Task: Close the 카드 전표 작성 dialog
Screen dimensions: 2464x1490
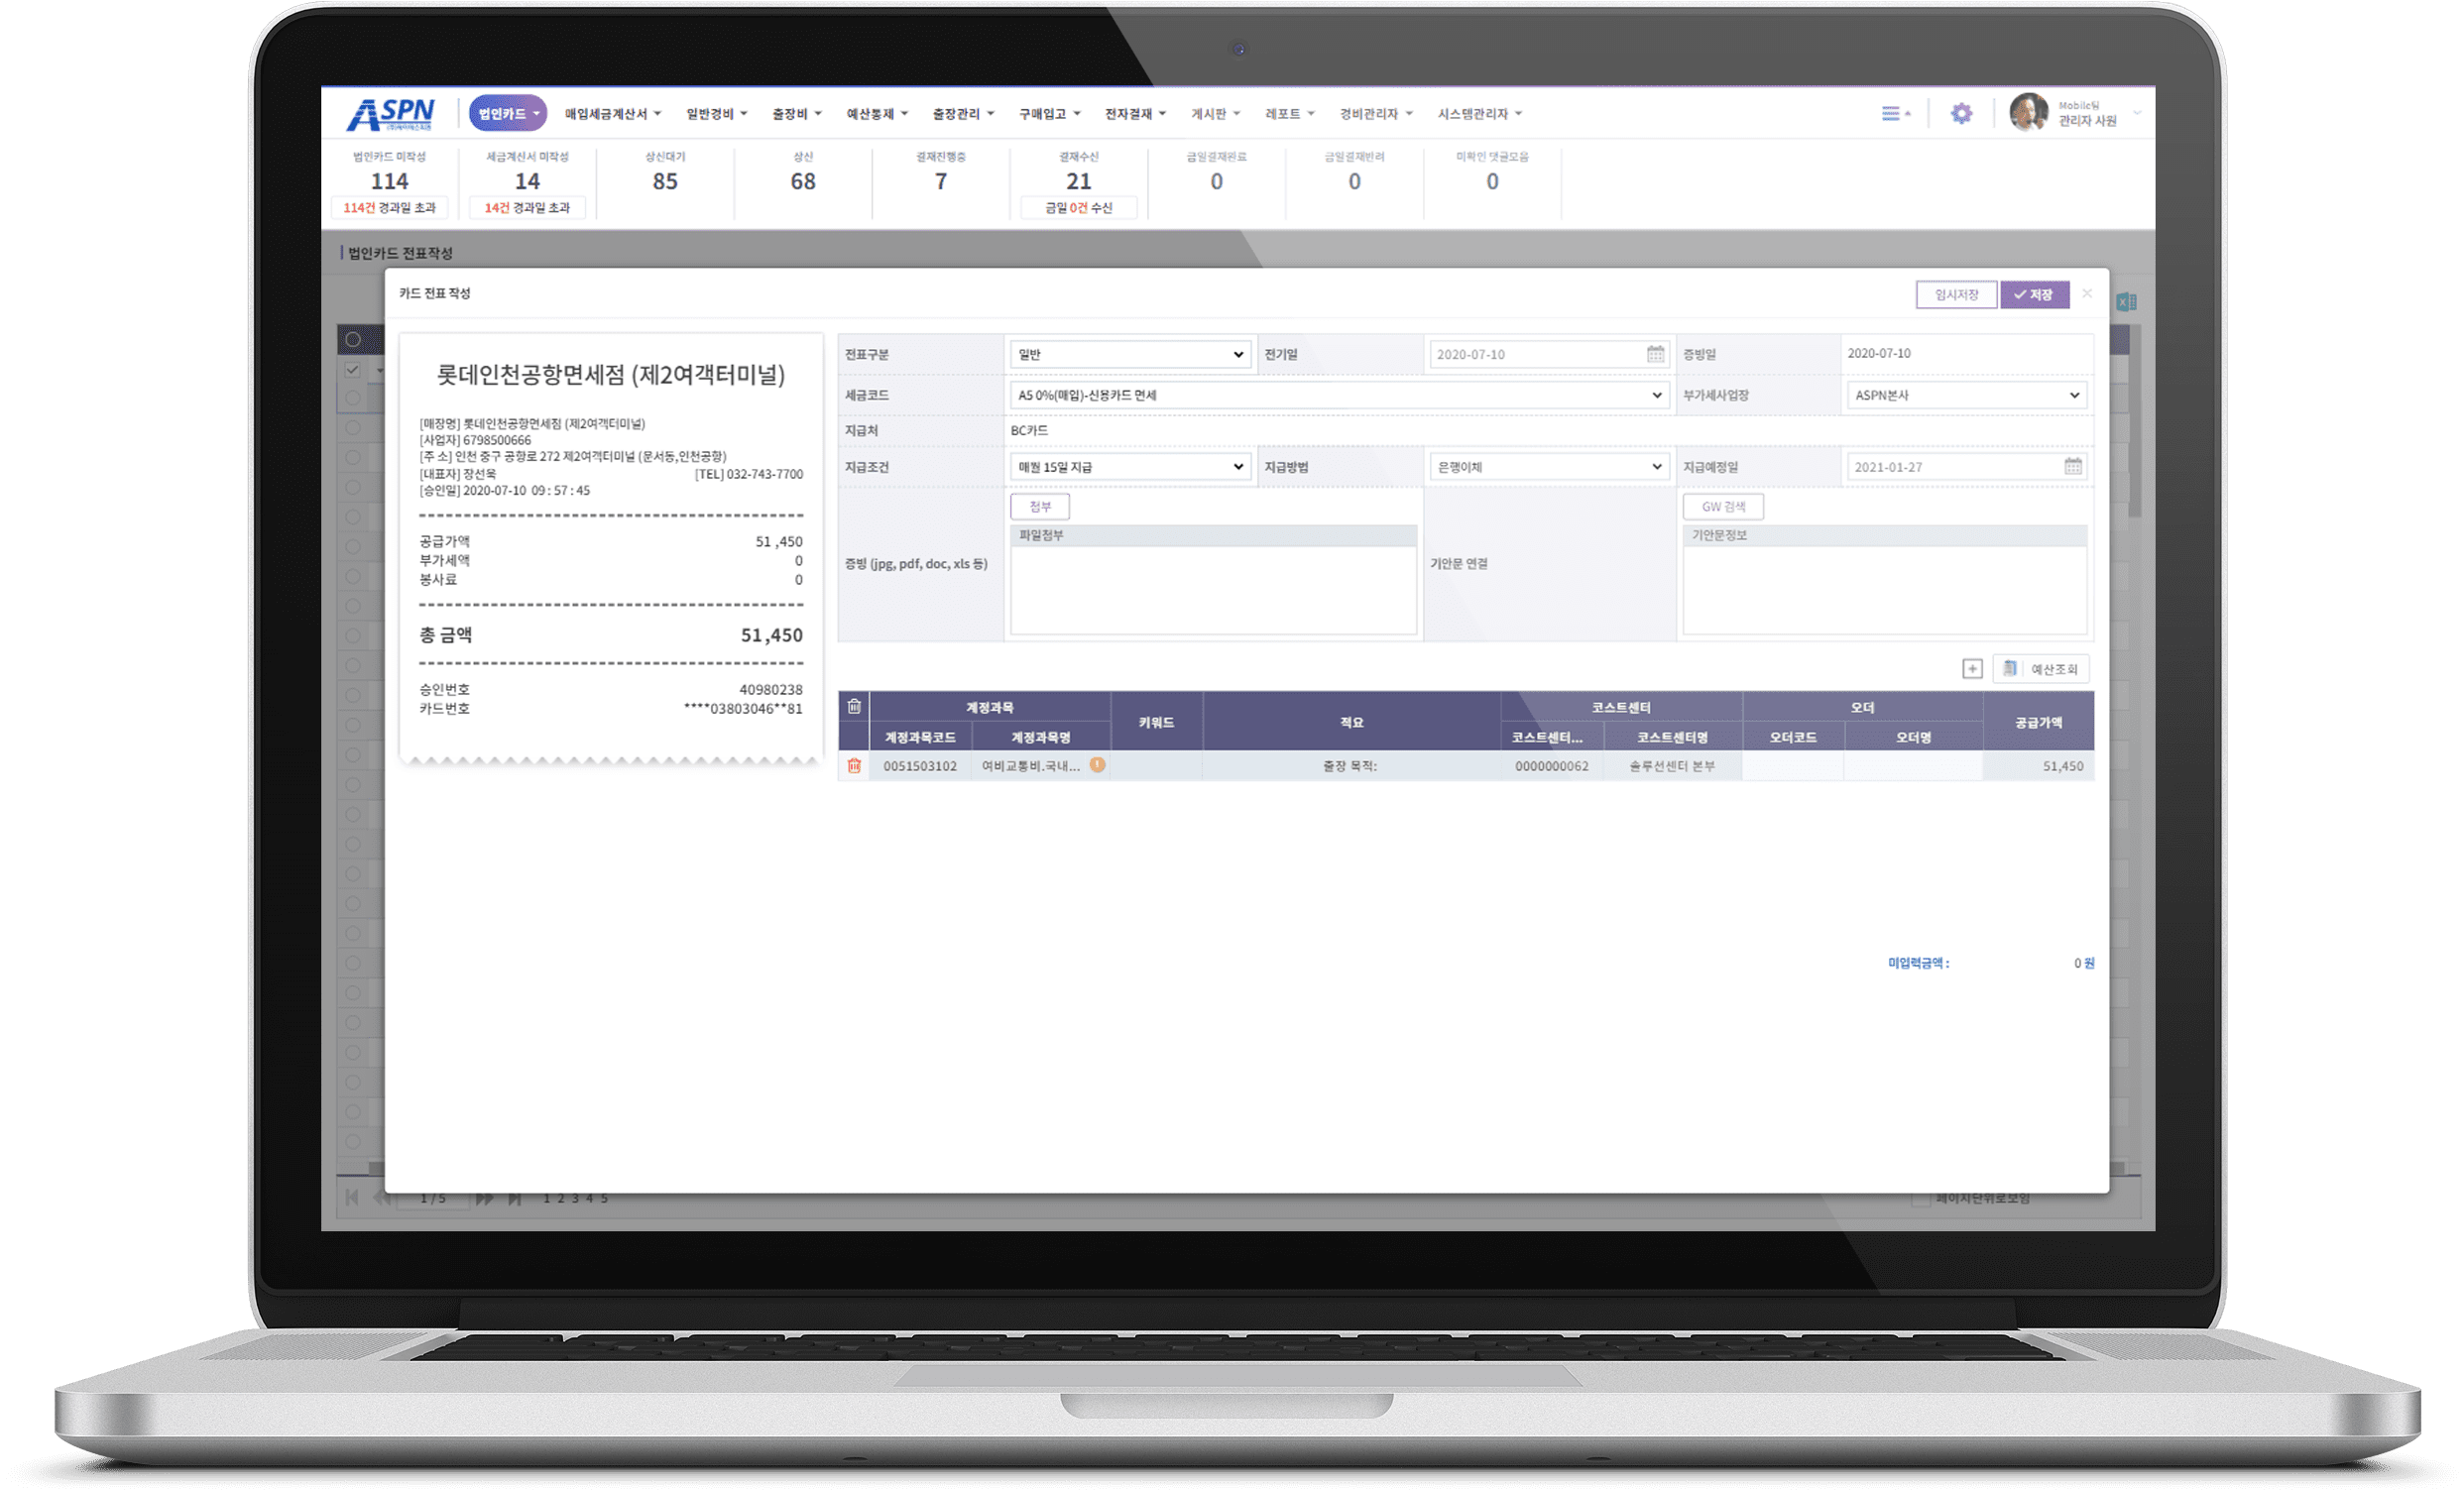Action: (2087, 294)
